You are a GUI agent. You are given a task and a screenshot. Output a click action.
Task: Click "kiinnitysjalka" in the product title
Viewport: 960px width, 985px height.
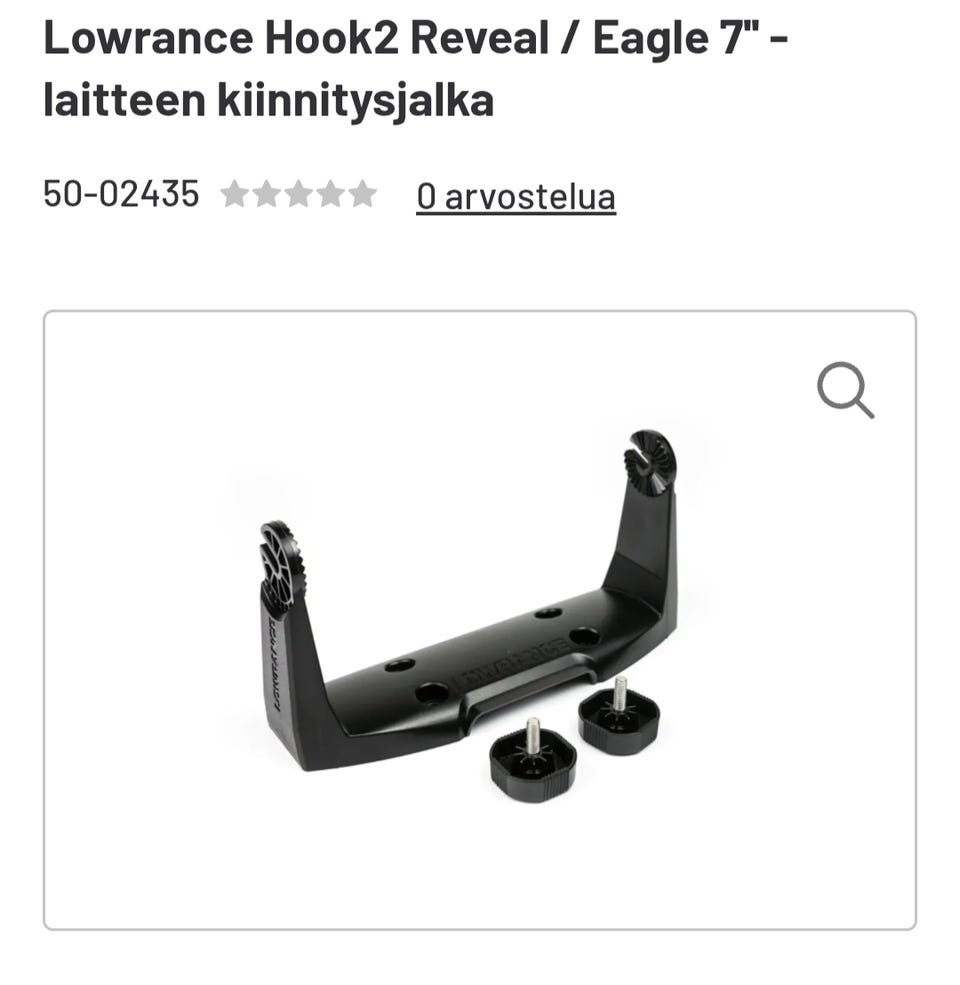[356, 101]
